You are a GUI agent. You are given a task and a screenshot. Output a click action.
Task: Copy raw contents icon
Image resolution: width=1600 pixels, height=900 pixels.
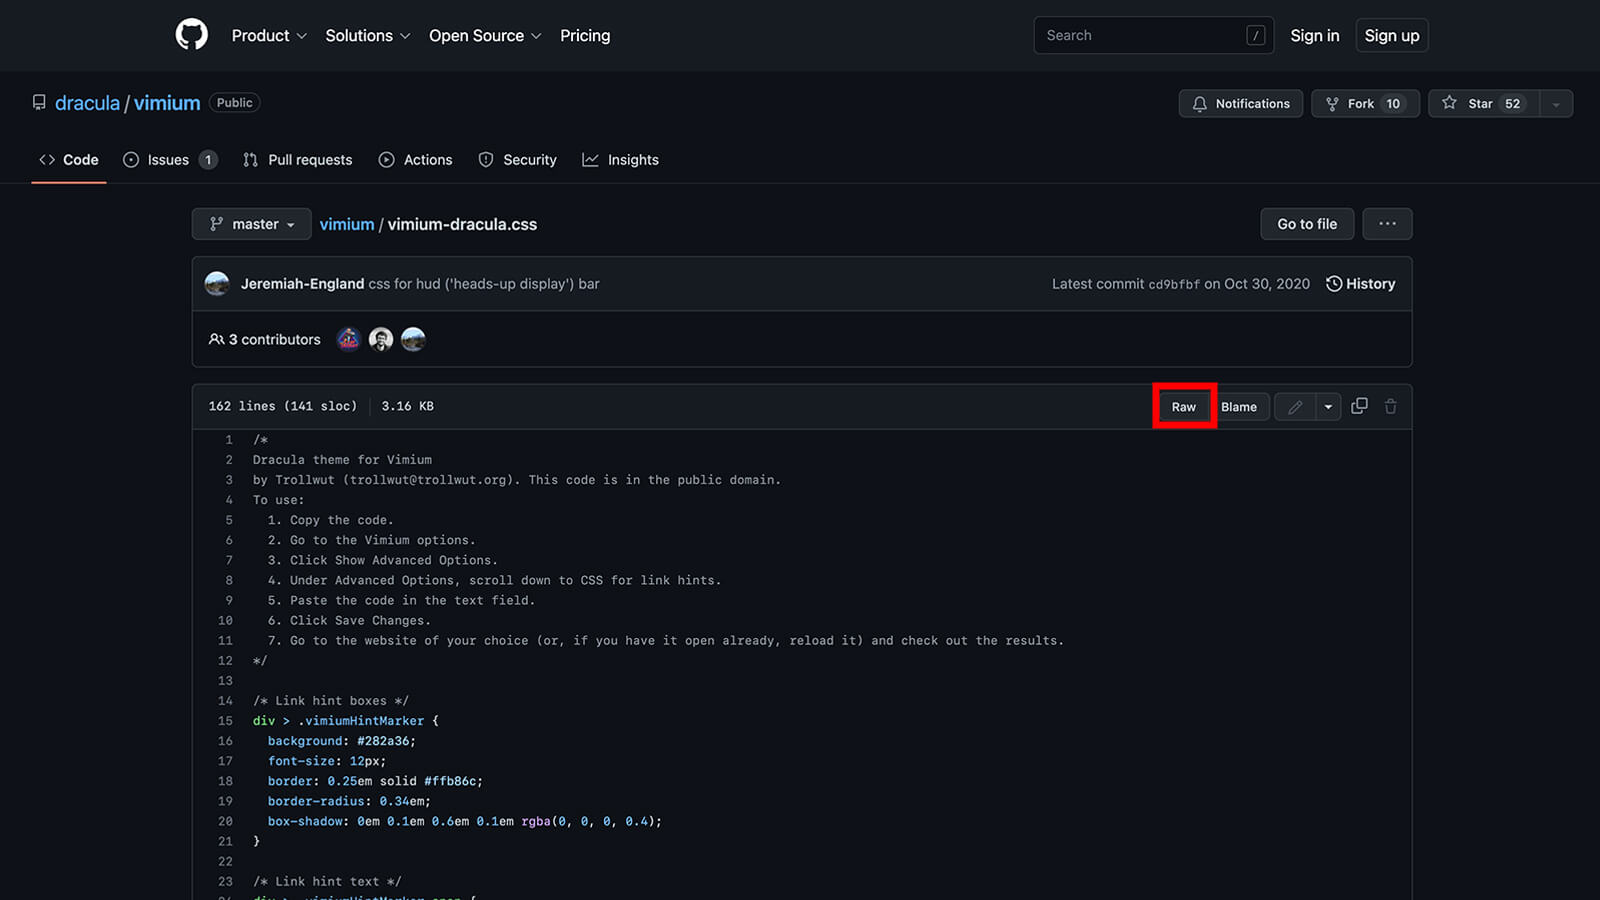[x=1359, y=406]
